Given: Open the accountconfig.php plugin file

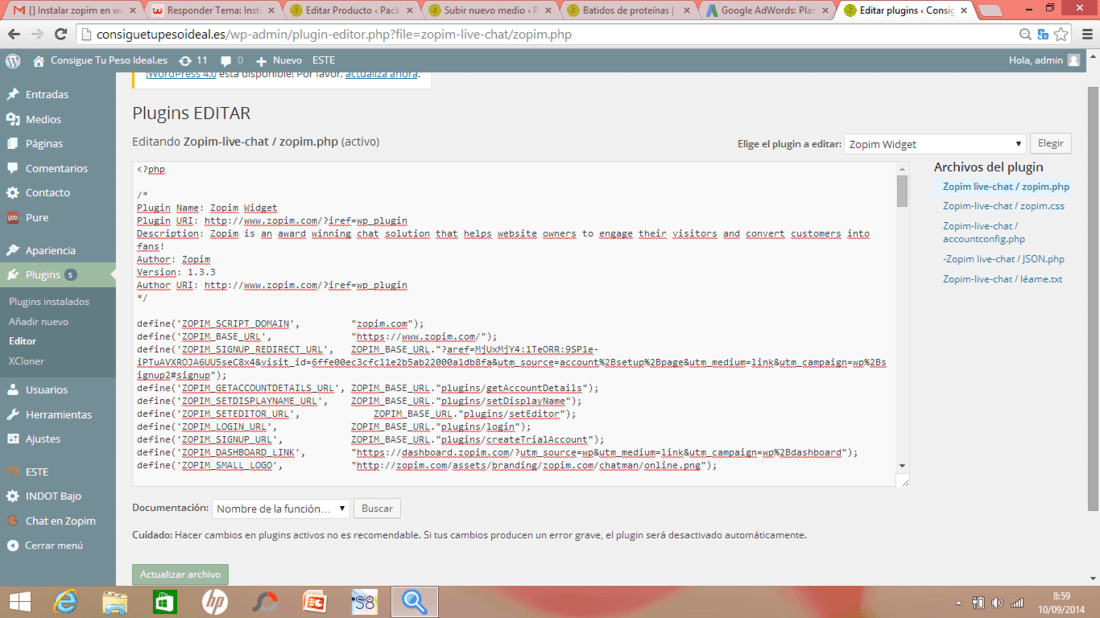Looking at the screenshot, I should coord(984,232).
